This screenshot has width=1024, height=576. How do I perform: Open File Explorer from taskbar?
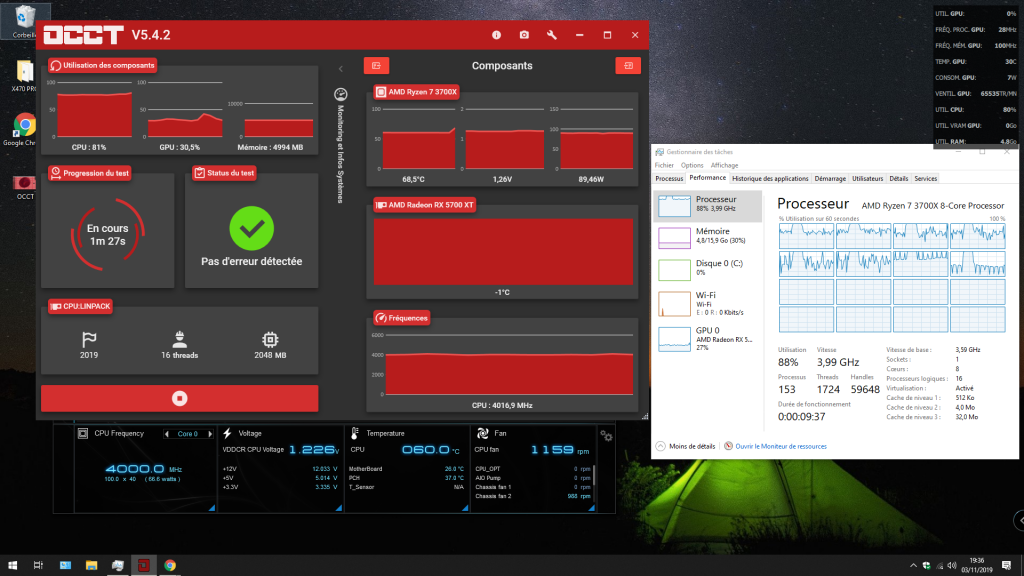[91, 565]
